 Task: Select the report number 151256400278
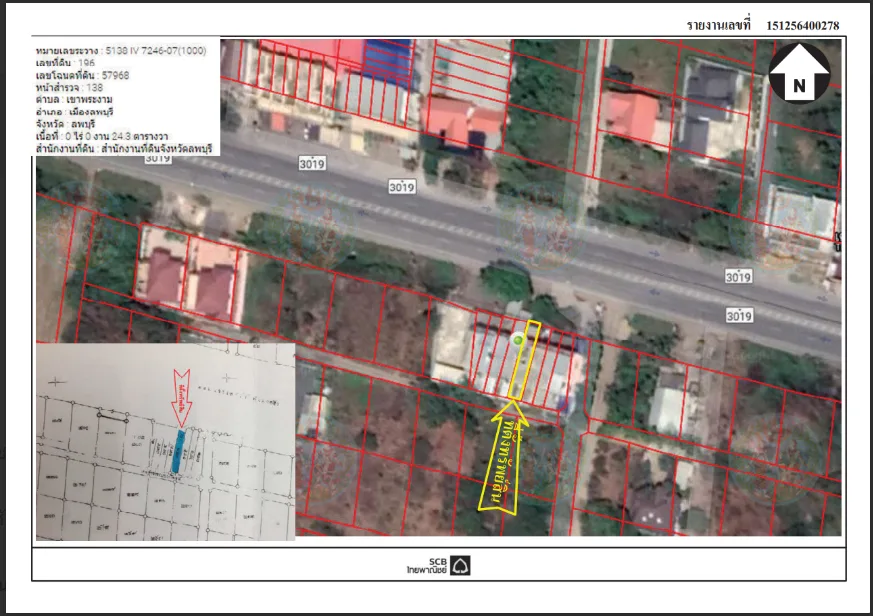[x=803, y=25]
